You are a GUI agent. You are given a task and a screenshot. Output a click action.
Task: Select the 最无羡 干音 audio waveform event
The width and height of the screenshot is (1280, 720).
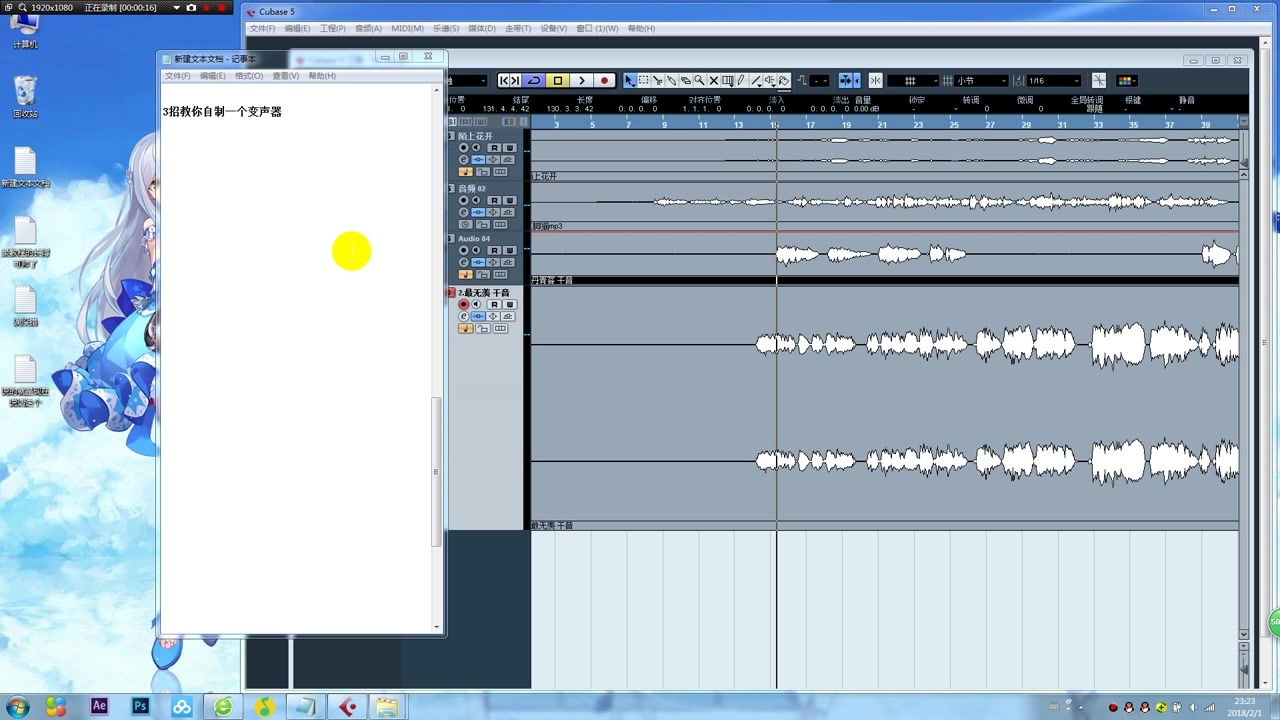point(884,403)
